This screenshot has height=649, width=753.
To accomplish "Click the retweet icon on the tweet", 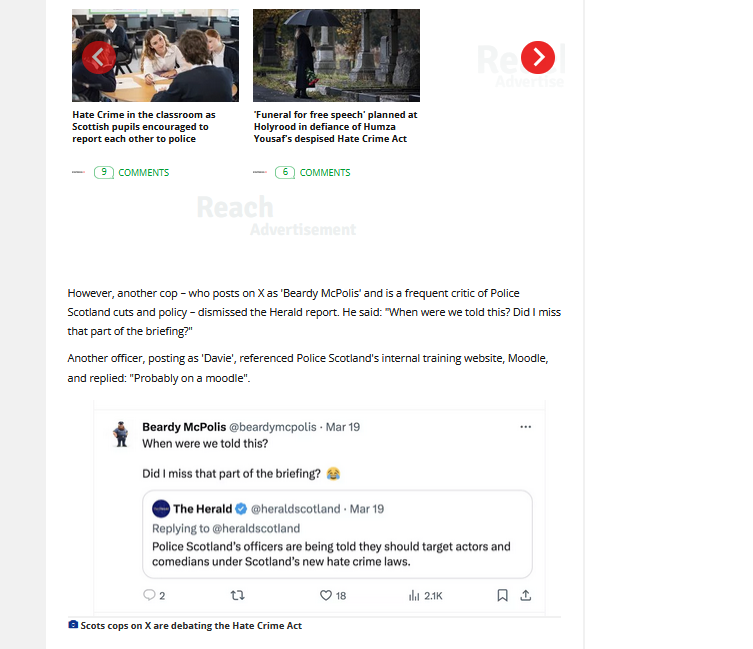I will (x=238, y=596).
